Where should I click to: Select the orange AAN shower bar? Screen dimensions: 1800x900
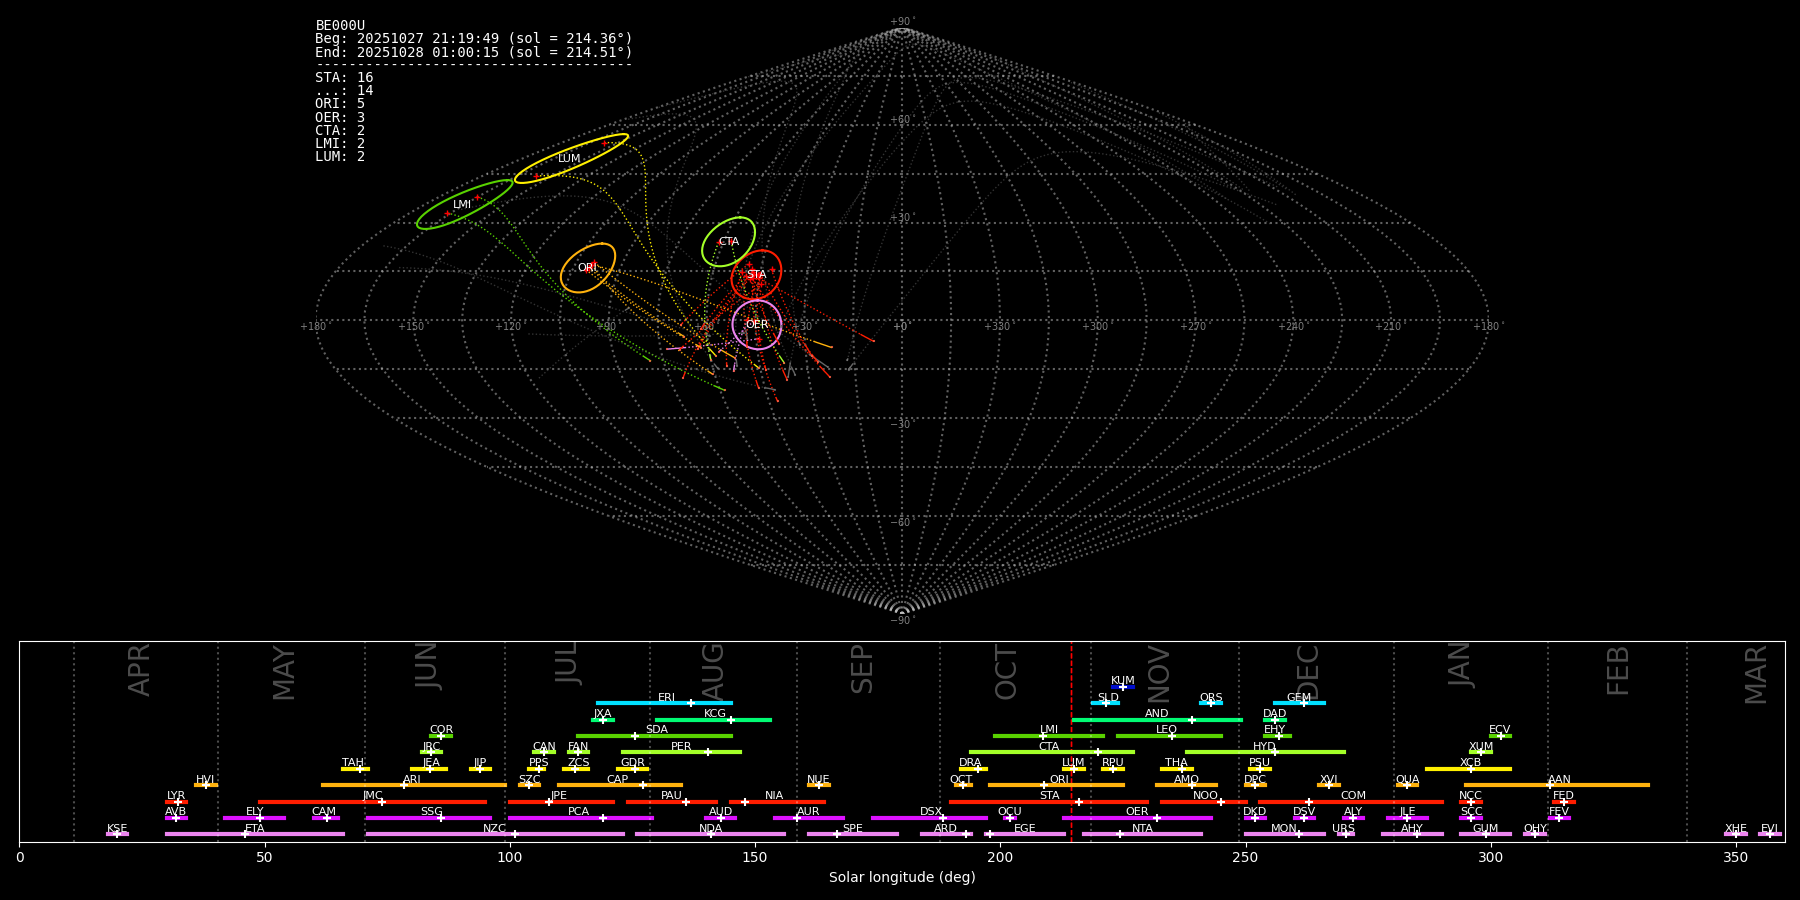[1558, 785]
